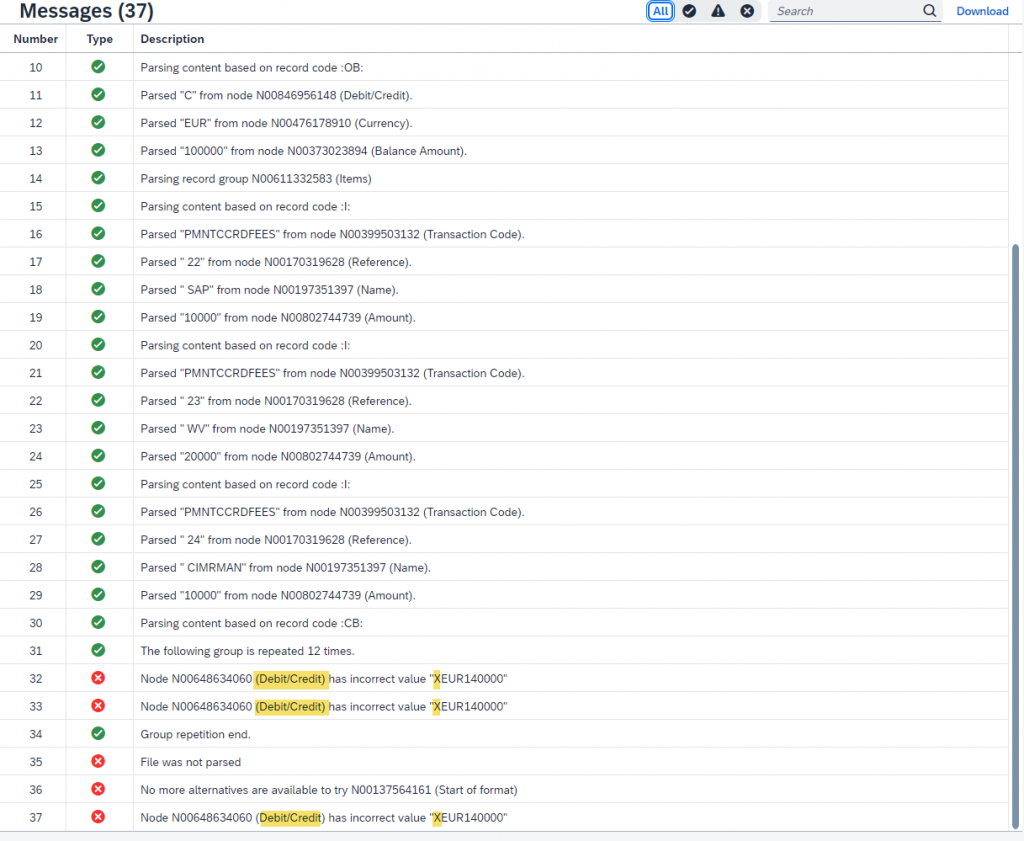Screen dimensions: 1024x841
Task: Show all messages with the All filter
Action: (660, 11)
